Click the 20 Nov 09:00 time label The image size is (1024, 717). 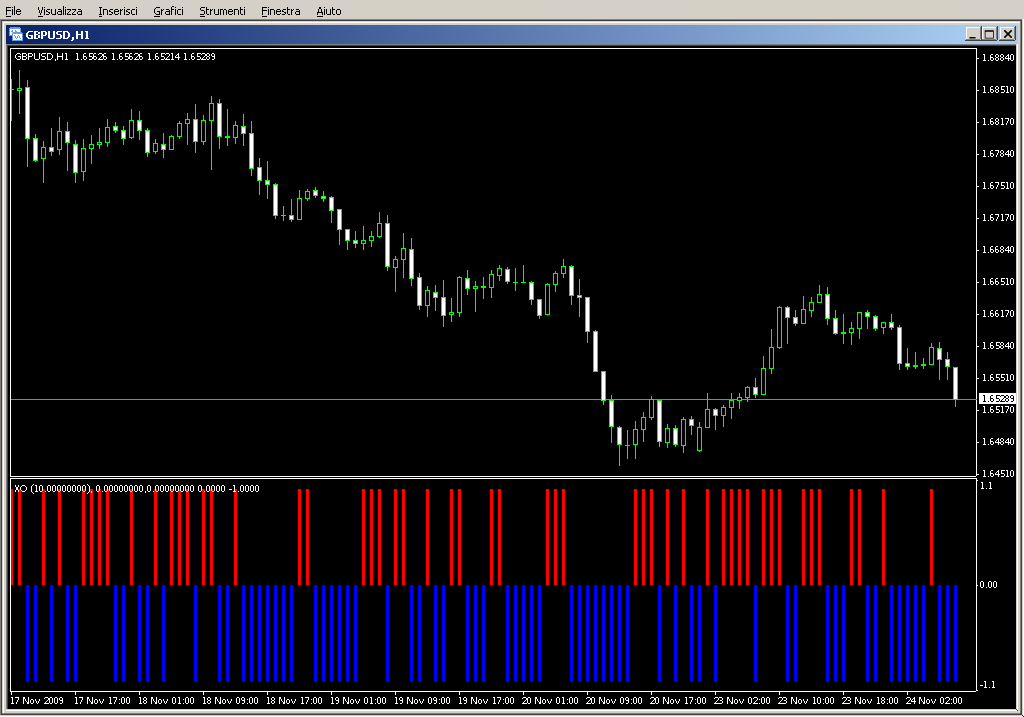point(614,701)
